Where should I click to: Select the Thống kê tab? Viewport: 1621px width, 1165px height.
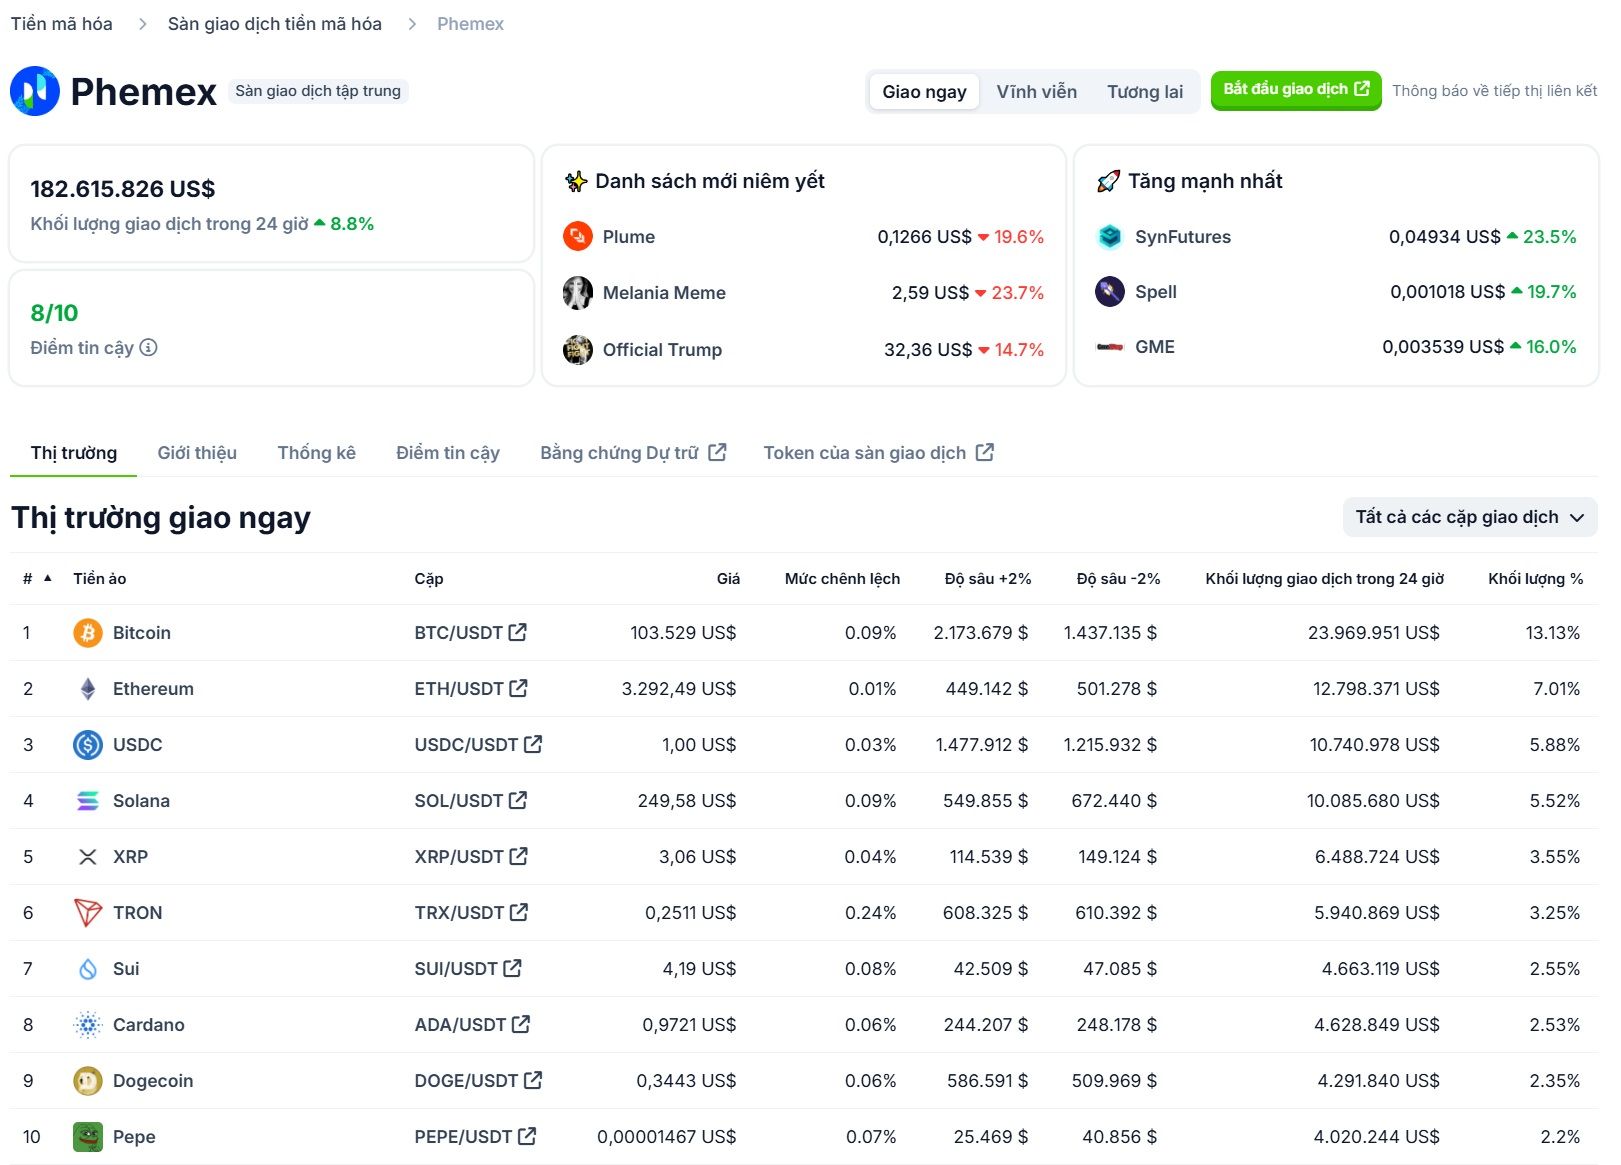(x=316, y=453)
